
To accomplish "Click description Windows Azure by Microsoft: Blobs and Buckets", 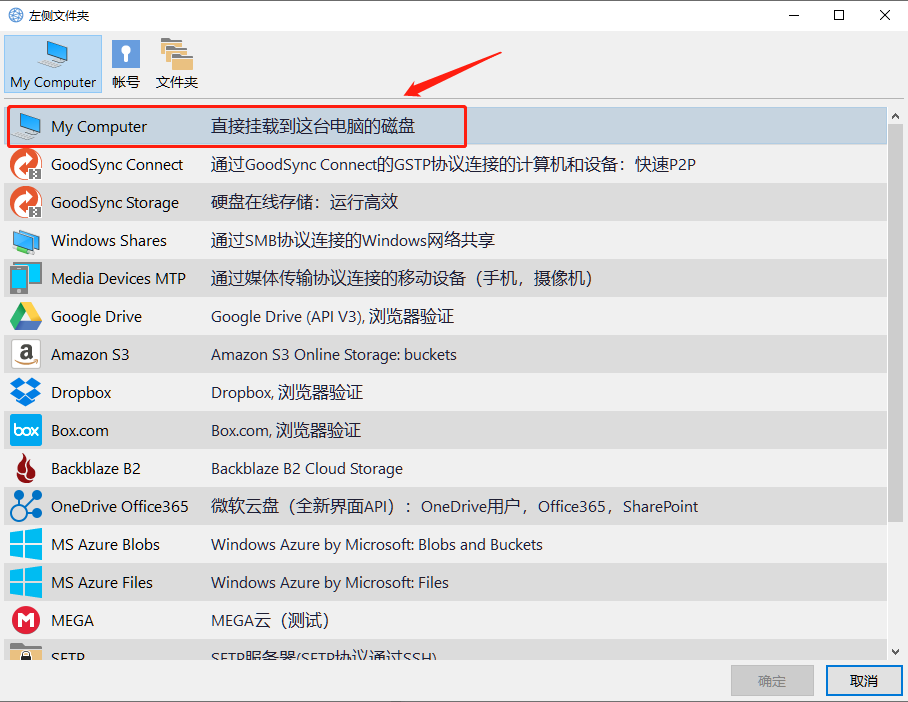I will tap(377, 544).
